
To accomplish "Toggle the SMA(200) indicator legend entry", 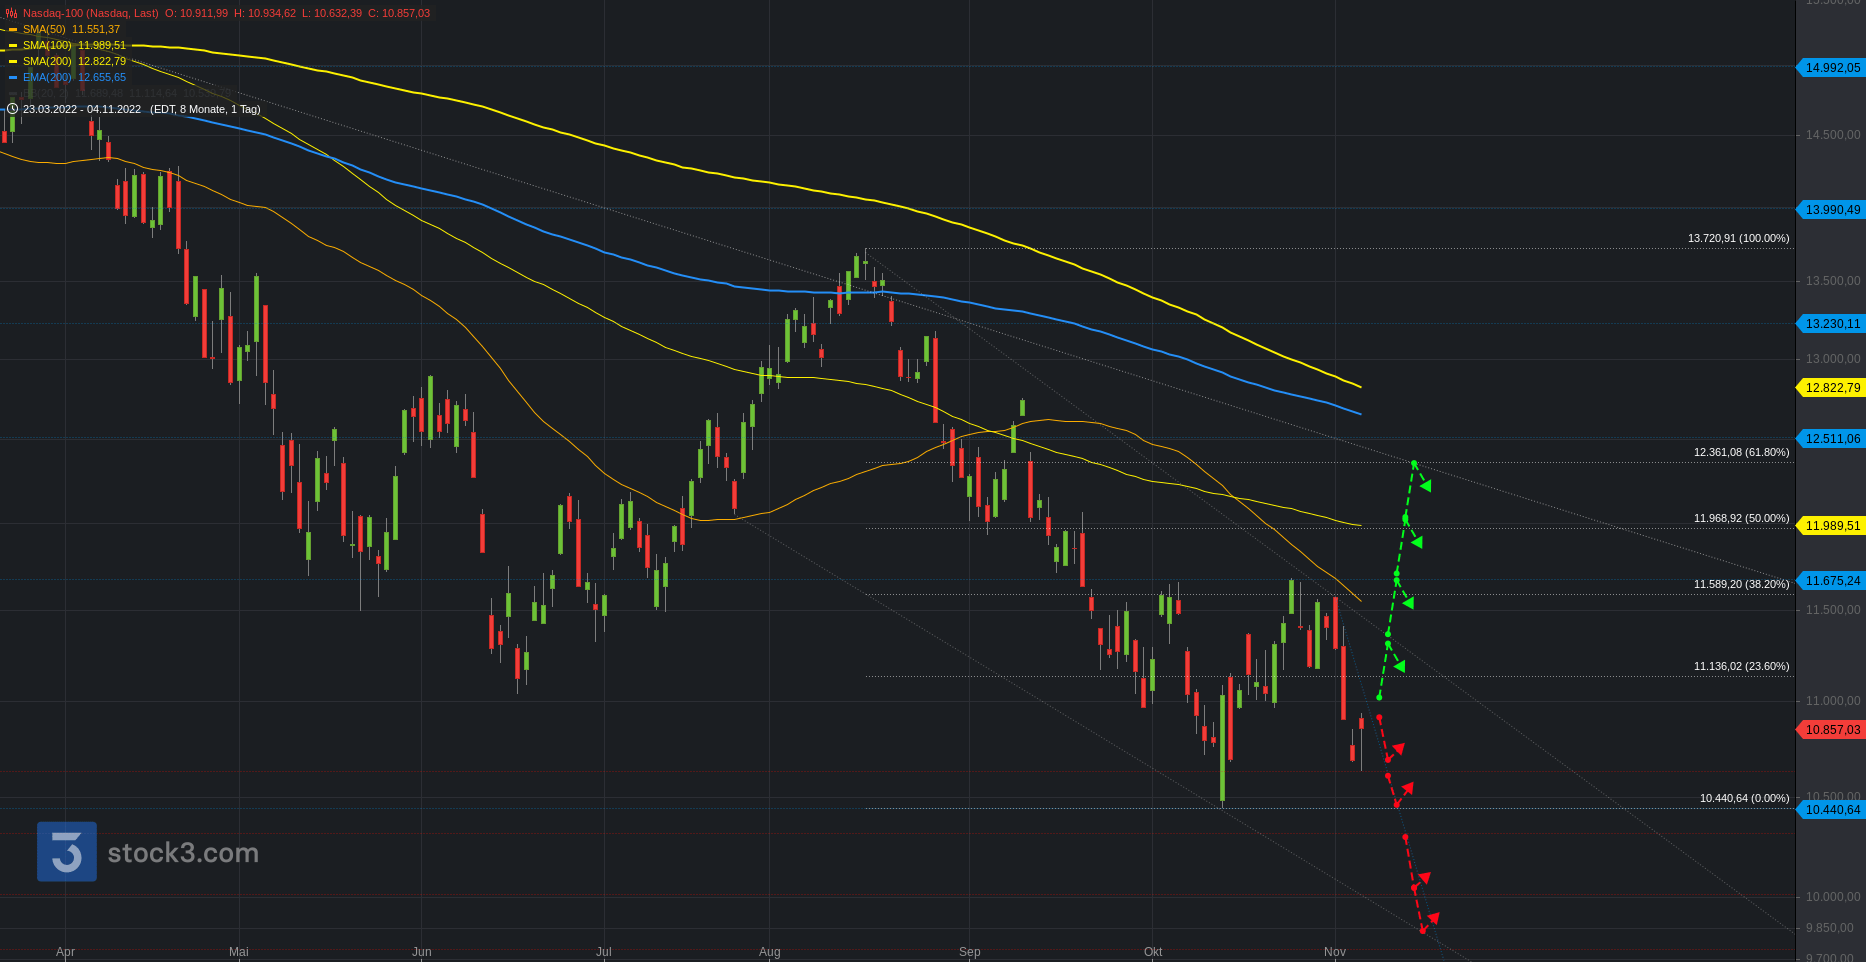I will (x=74, y=61).
